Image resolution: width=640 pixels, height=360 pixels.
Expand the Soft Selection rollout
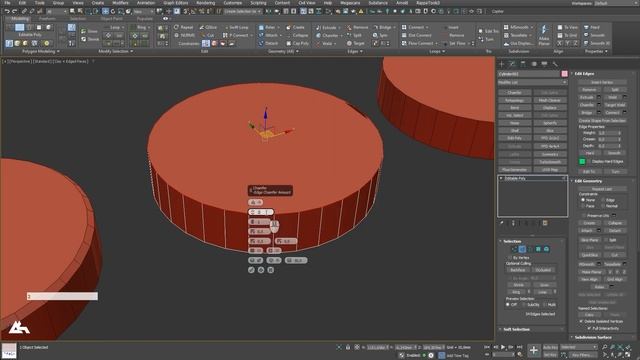531,329
